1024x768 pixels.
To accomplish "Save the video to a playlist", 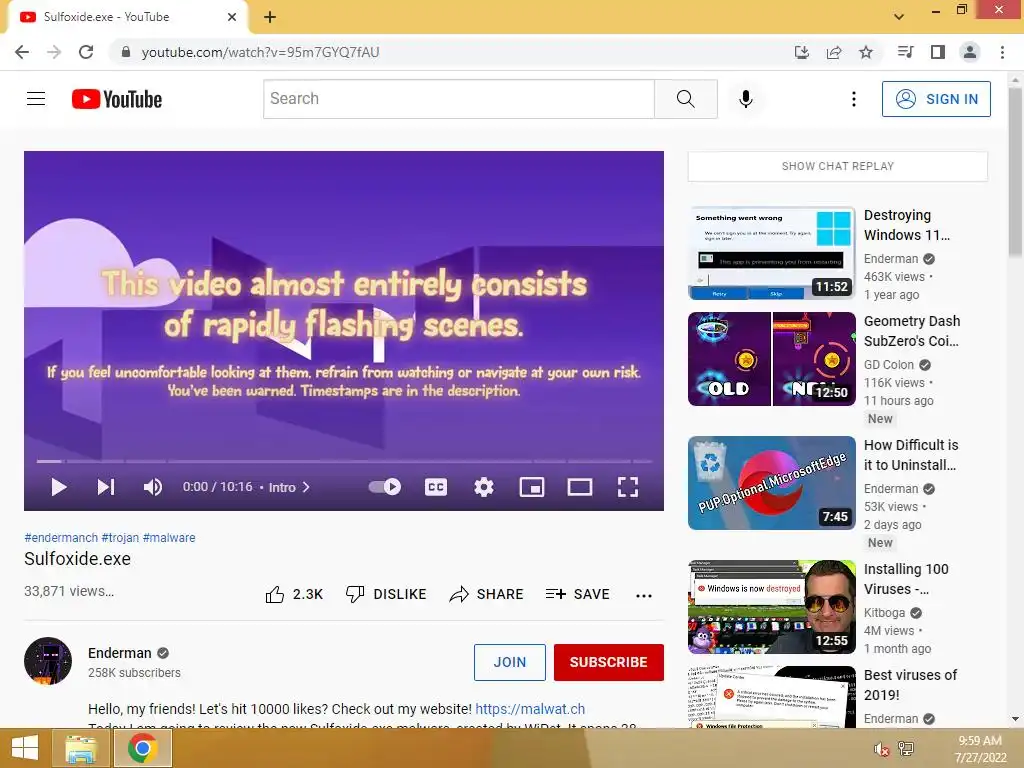I will 577,594.
